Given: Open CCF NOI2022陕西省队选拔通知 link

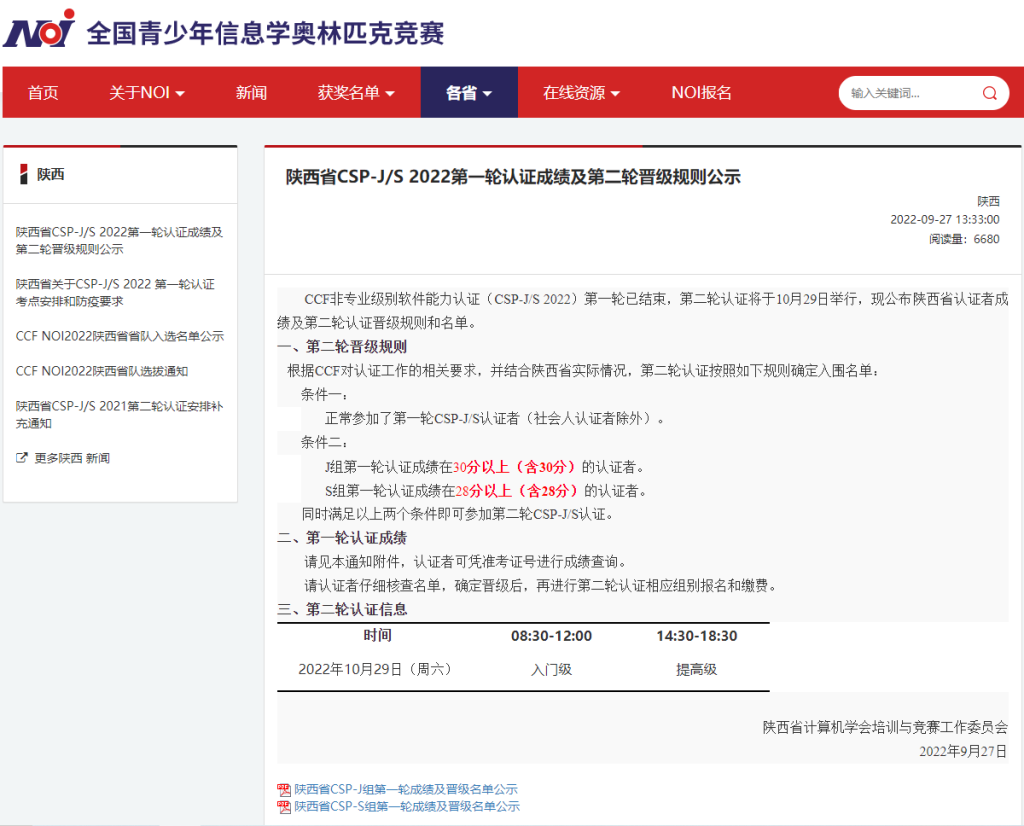Looking at the screenshot, I should 102,371.
